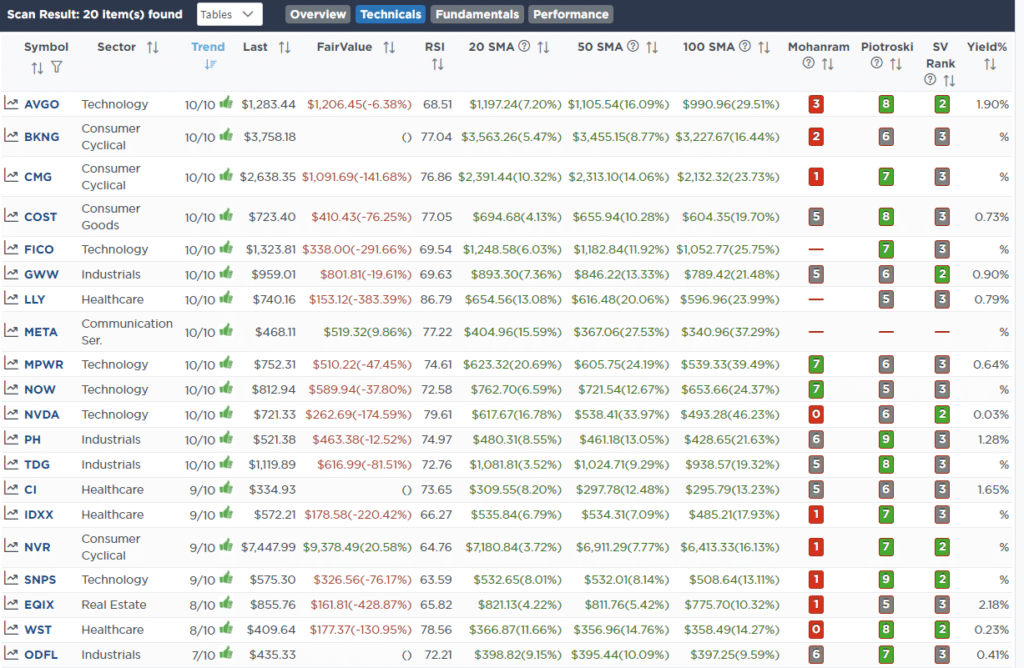Click NVR last price $7,447.99

point(268,547)
